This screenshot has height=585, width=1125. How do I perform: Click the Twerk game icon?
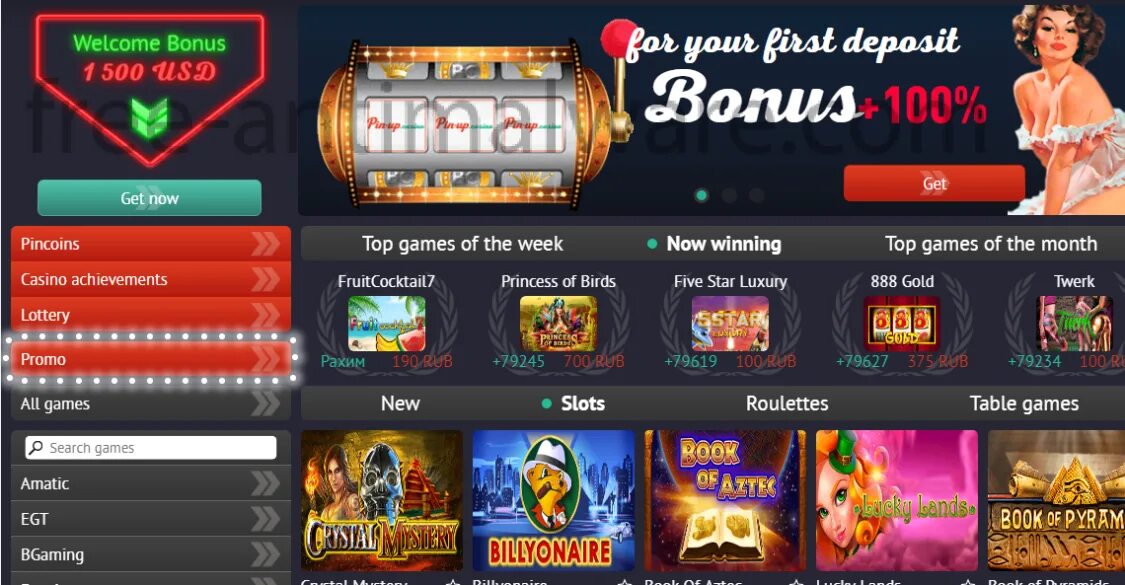pyautogui.click(x=1074, y=324)
